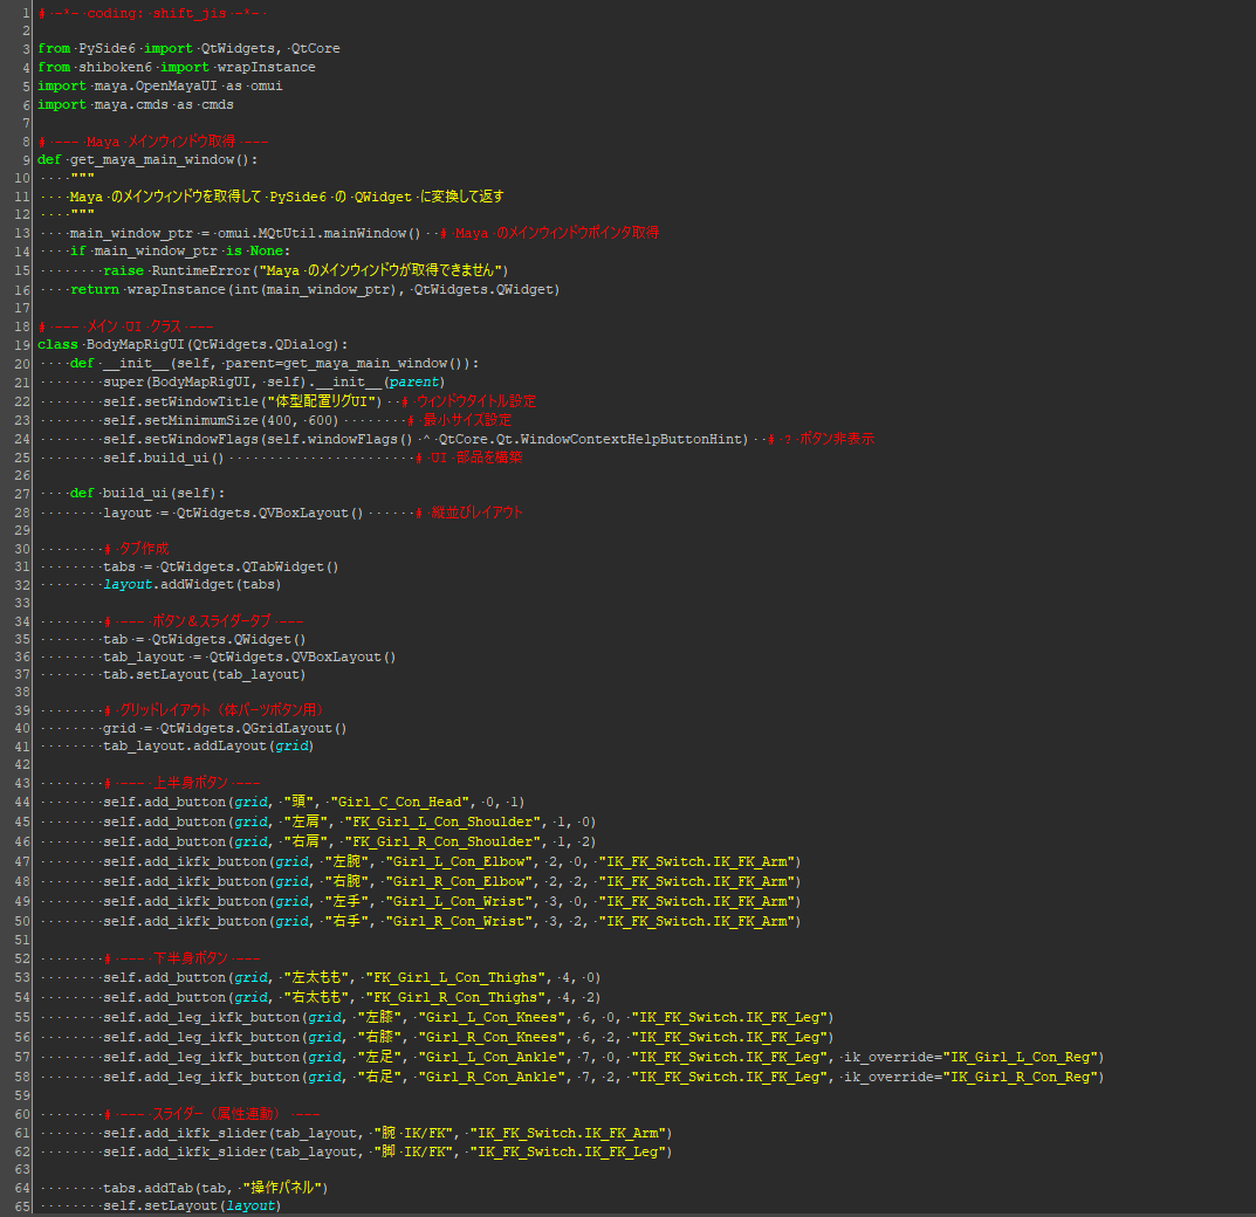The image size is (1256, 1217).
Task: Click the "脚 IK/FK" slider label string
Action: [413, 1152]
